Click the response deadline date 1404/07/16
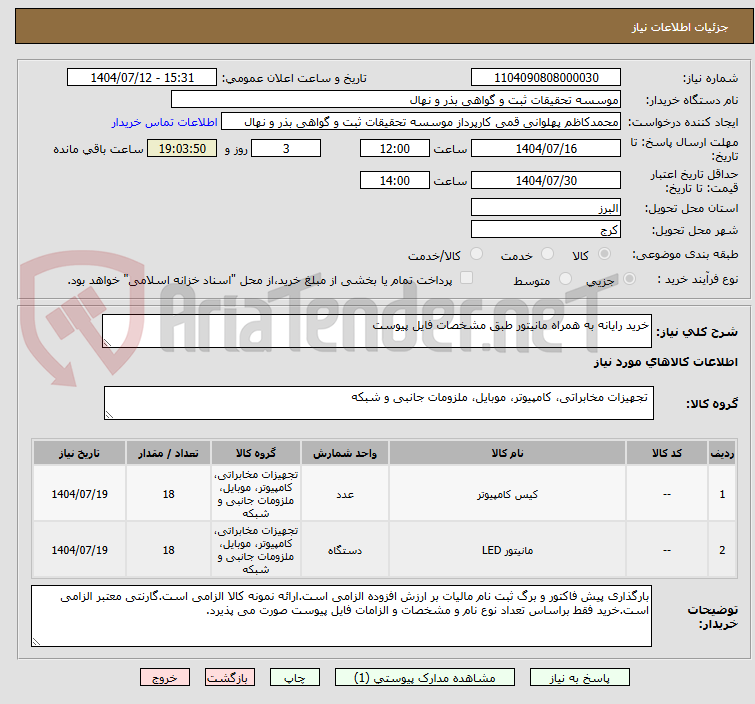 [x=546, y=148]
